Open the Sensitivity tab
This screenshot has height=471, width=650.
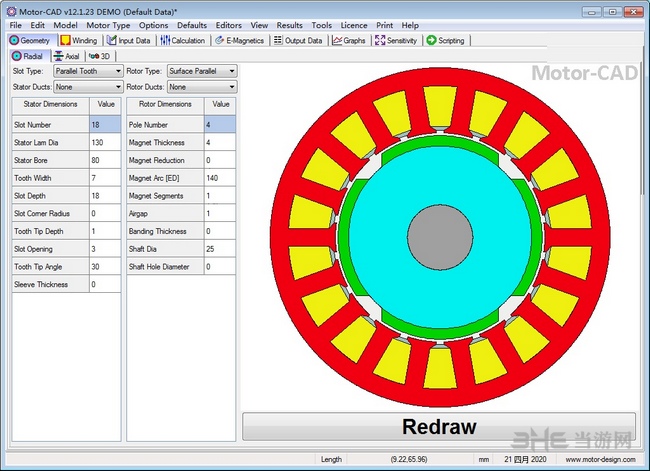pos(396,41)
